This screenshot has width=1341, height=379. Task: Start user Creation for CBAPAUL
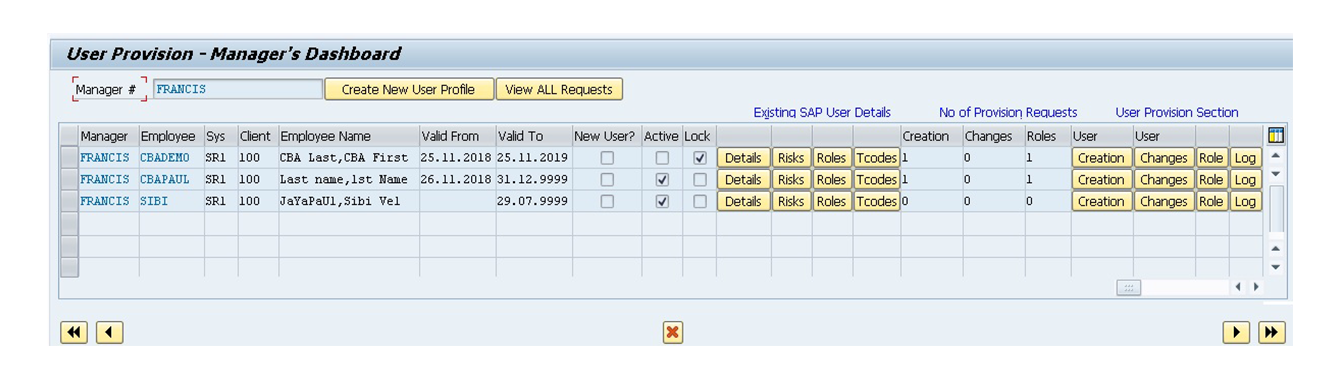[x=1101, y=180]
